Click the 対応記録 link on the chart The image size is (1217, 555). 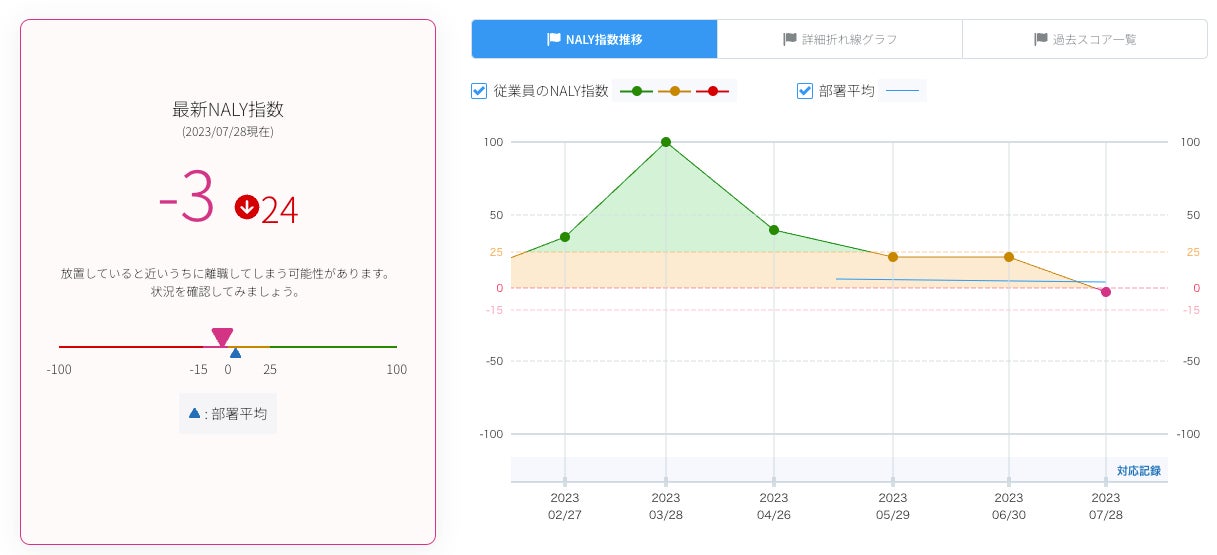(1139, 470)
